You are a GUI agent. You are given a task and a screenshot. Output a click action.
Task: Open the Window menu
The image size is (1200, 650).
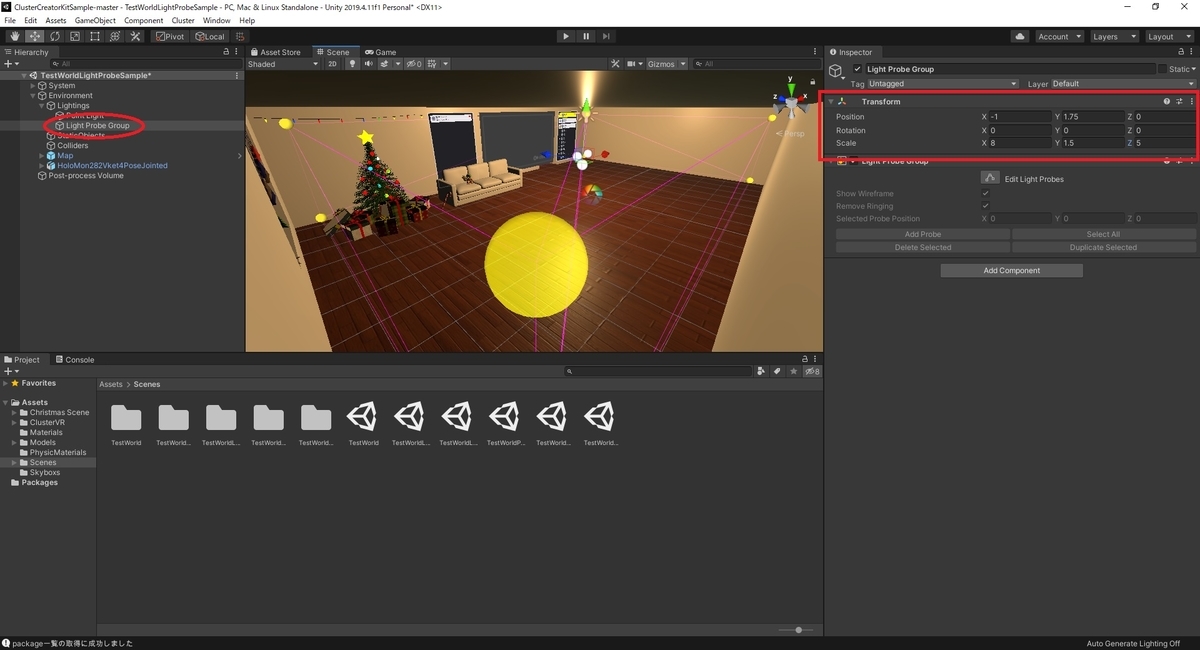[216, 20]
